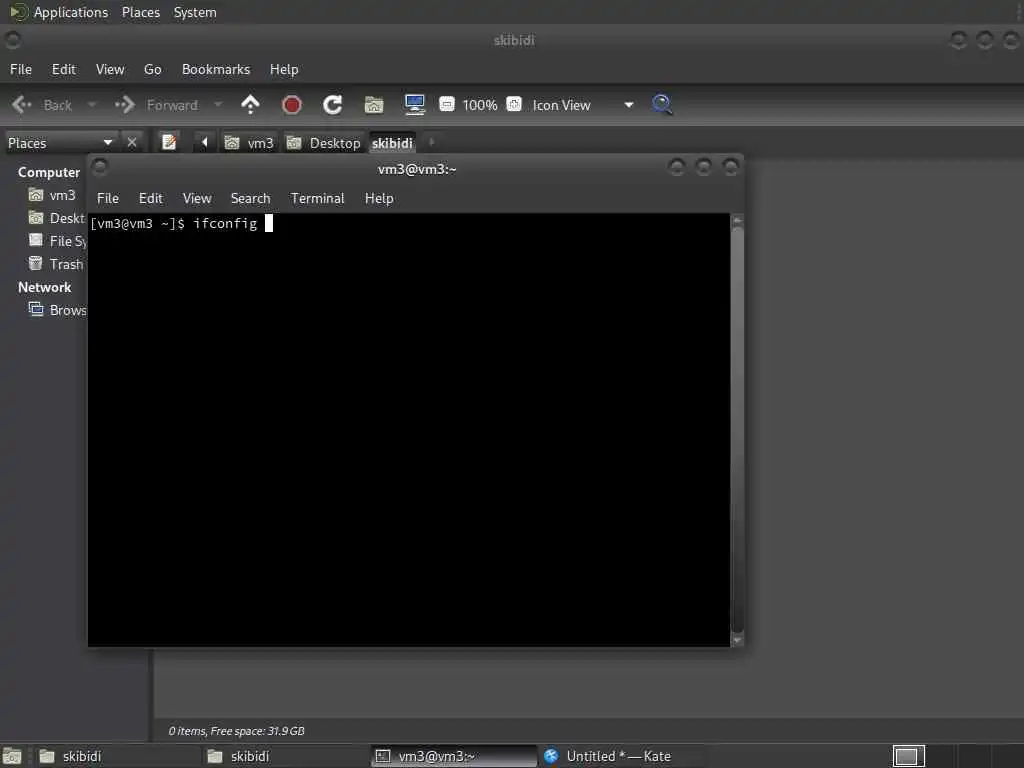Open the Places panel menu
This screenshot has height=768, width=1024.
[140, 12]
